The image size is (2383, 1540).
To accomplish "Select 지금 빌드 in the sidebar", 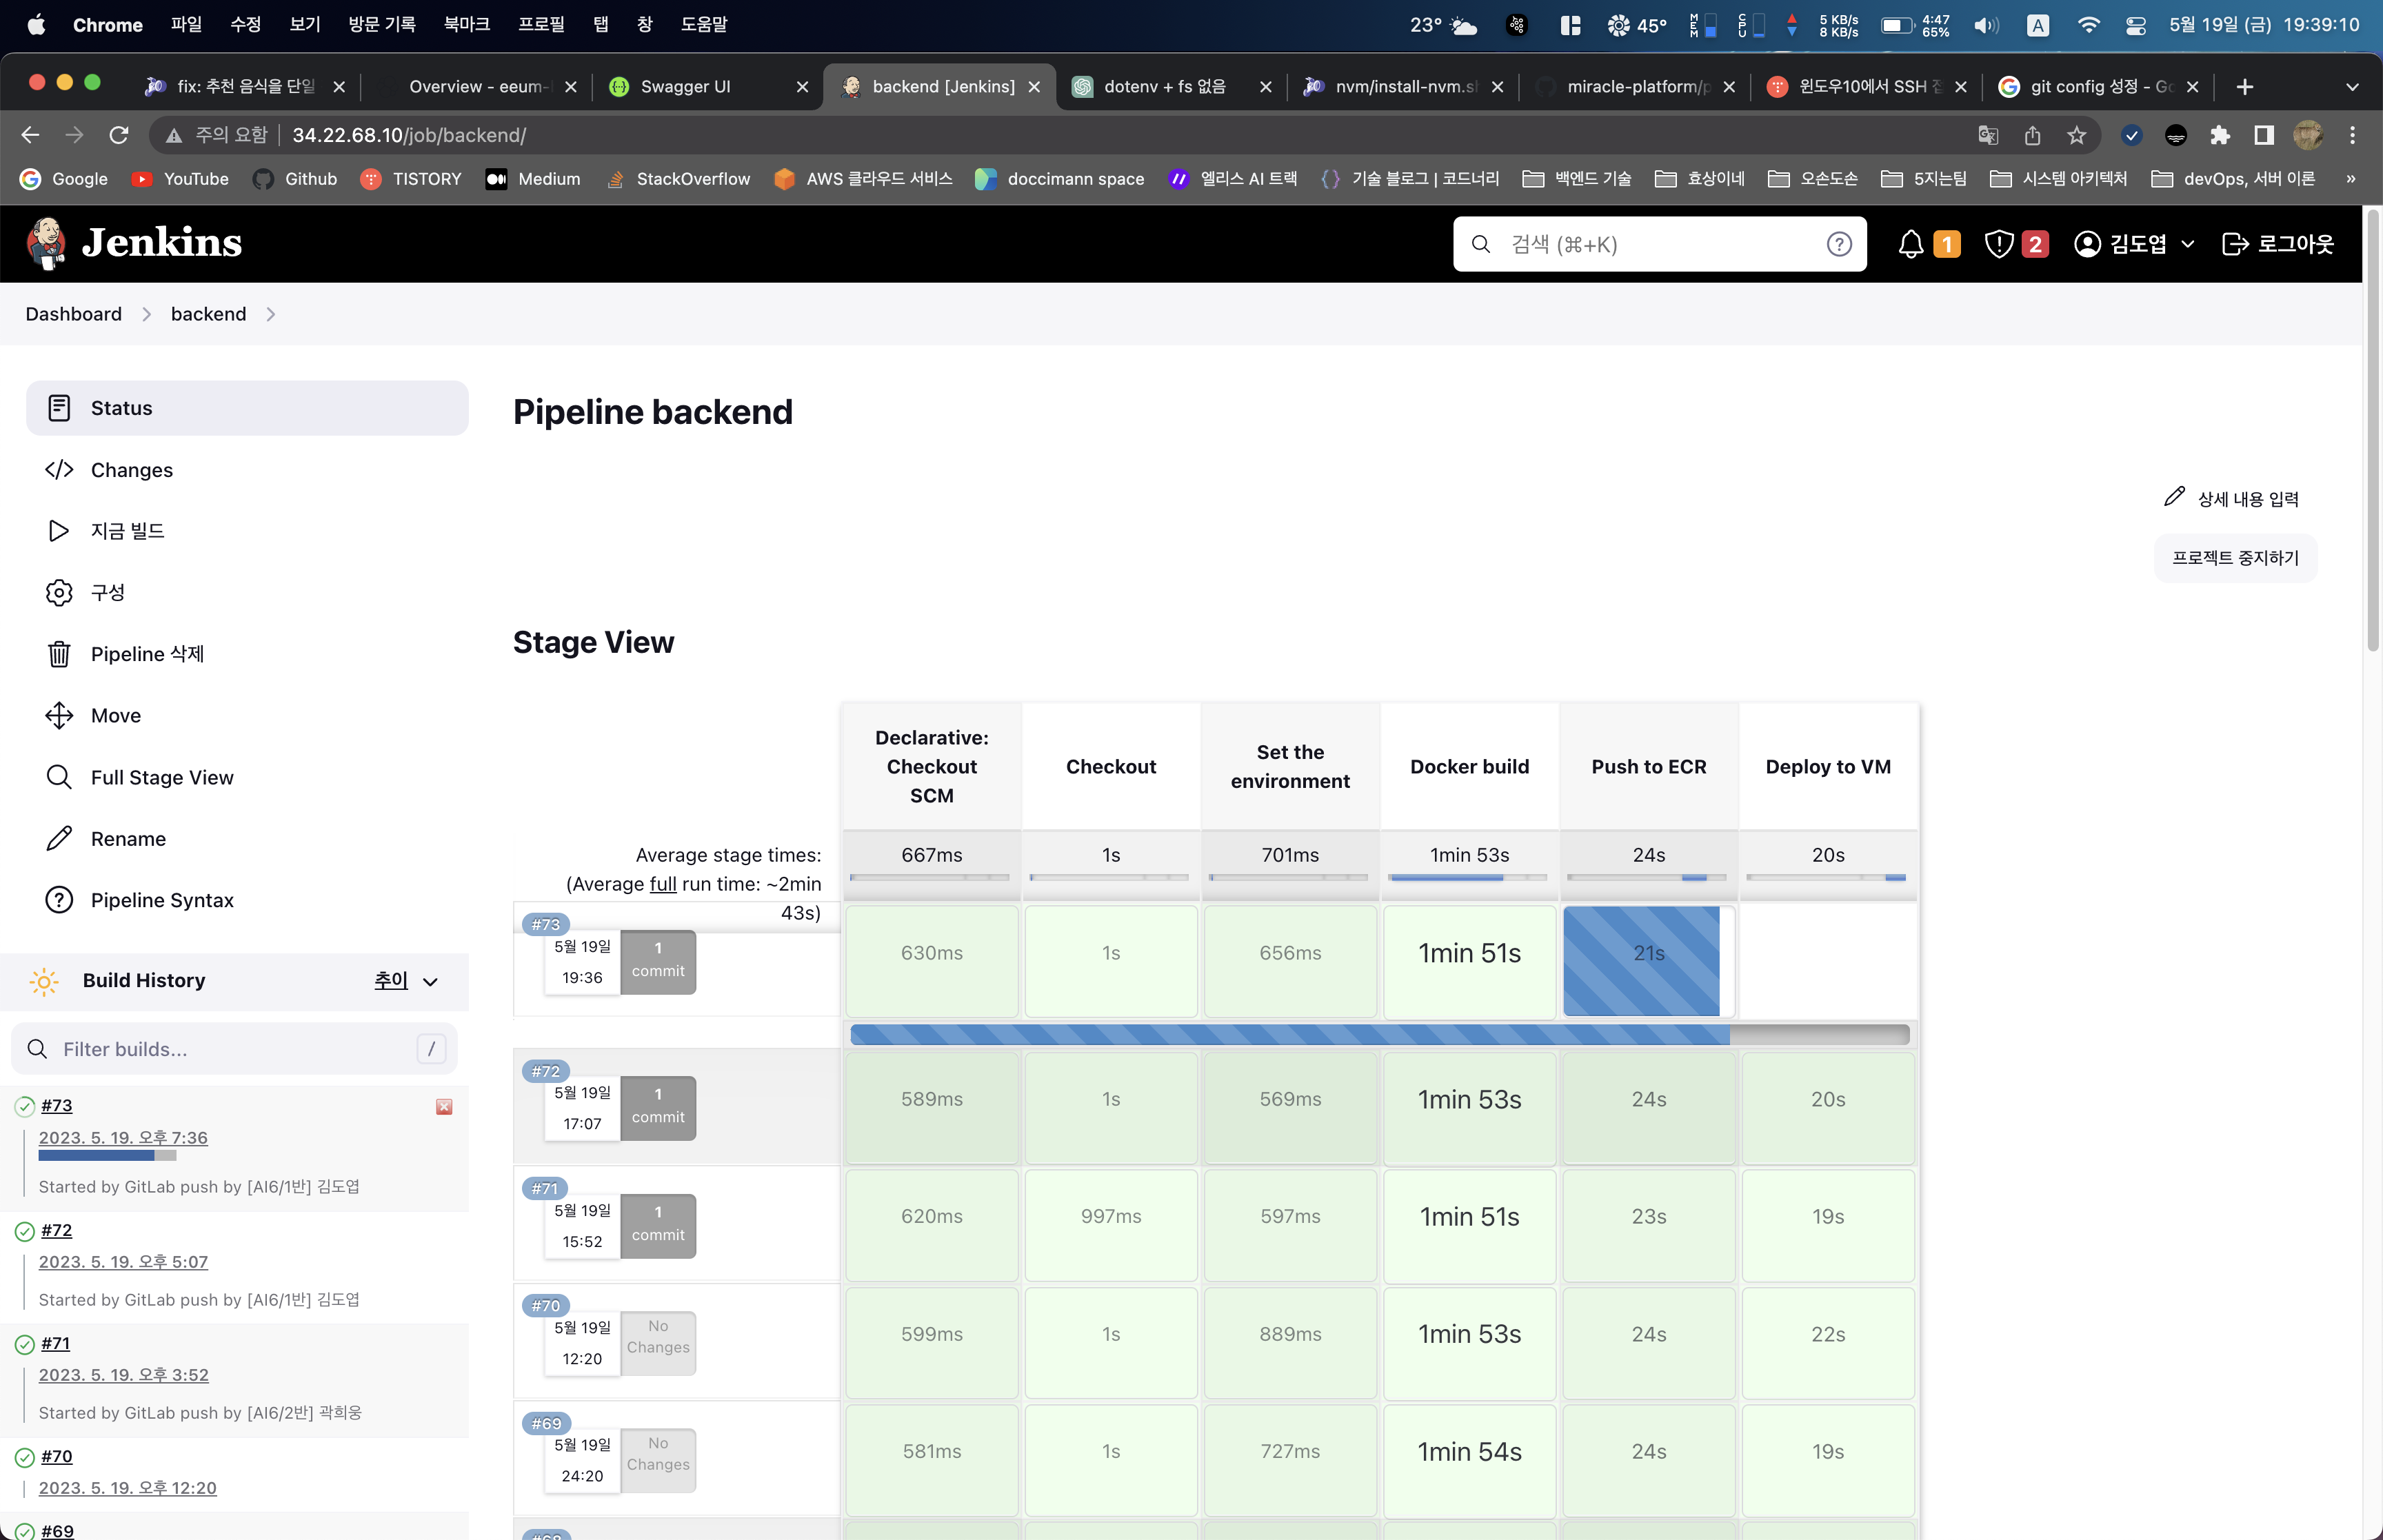I will coord(127,531).
